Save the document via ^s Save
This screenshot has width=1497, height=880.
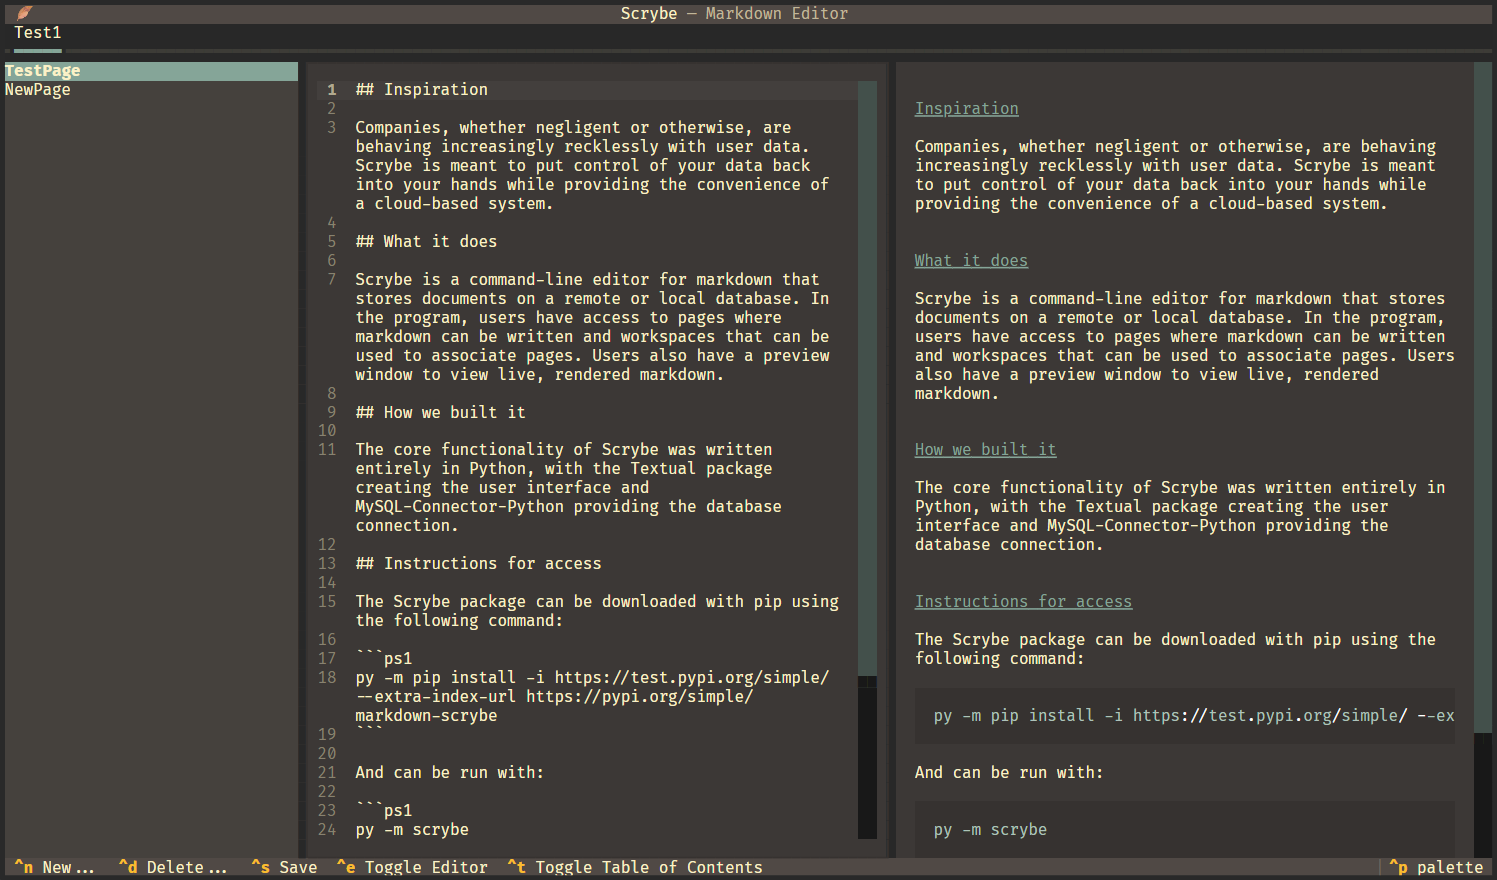point(284,868)
